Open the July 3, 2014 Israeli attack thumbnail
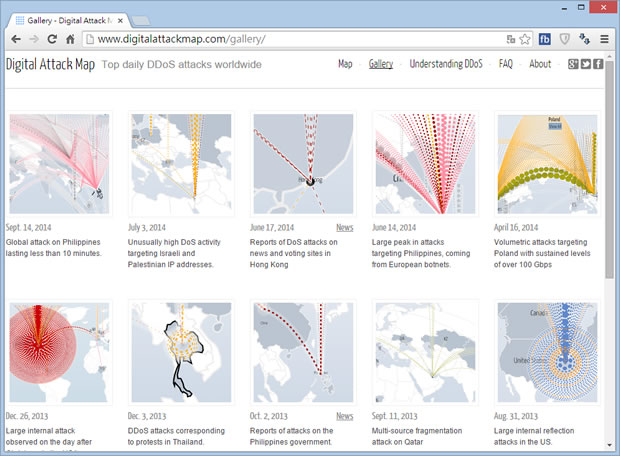620x456 pixels. pyautogui.click(x=181, y=164)
